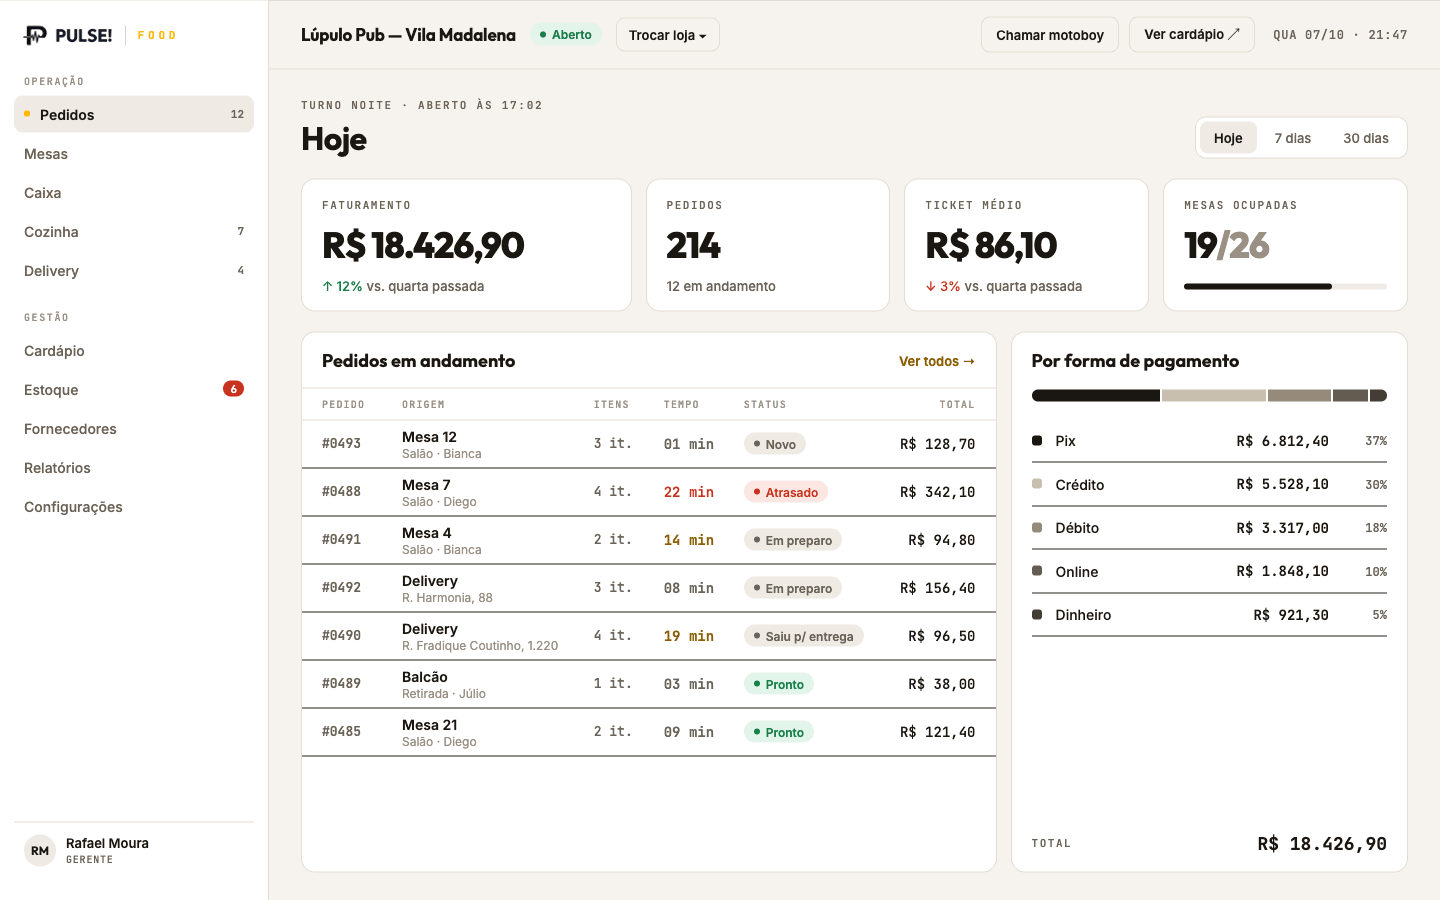The height and width of the screenshot is (900, 1440).
Task: Click the Ver todos link
Action: coord(937,361)
